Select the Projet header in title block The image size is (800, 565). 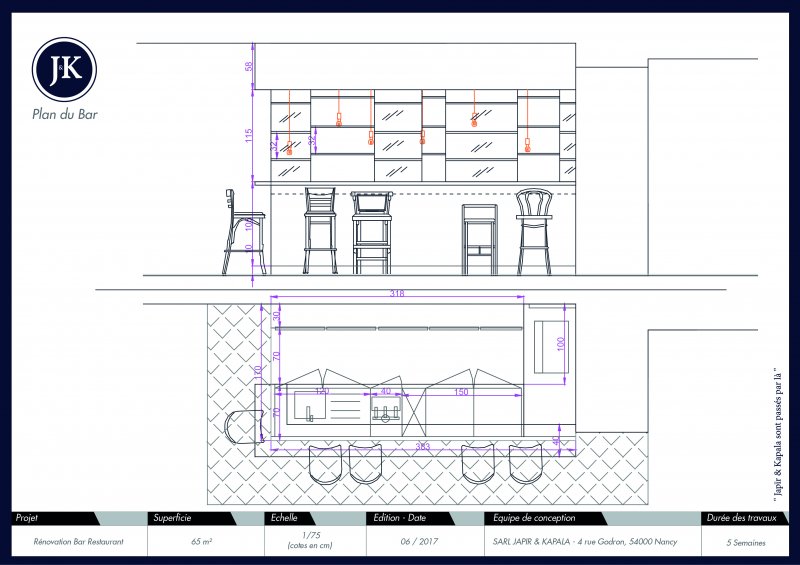[x=27, y=518]
